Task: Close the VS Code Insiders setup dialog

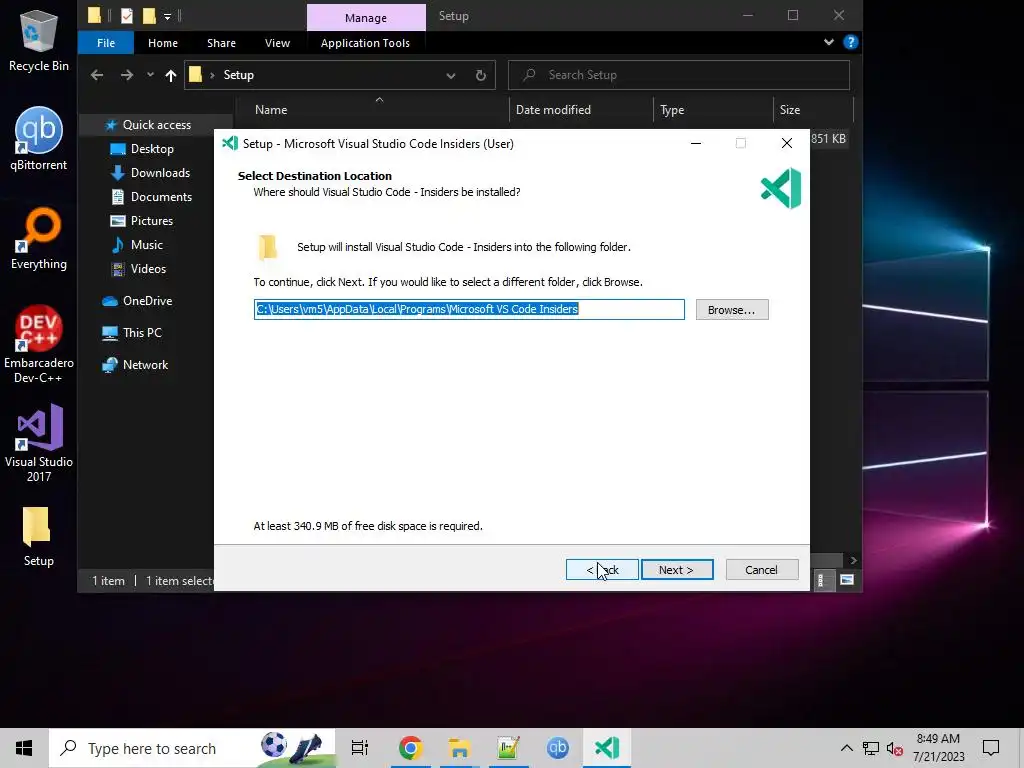Action: tap(787, 144)
